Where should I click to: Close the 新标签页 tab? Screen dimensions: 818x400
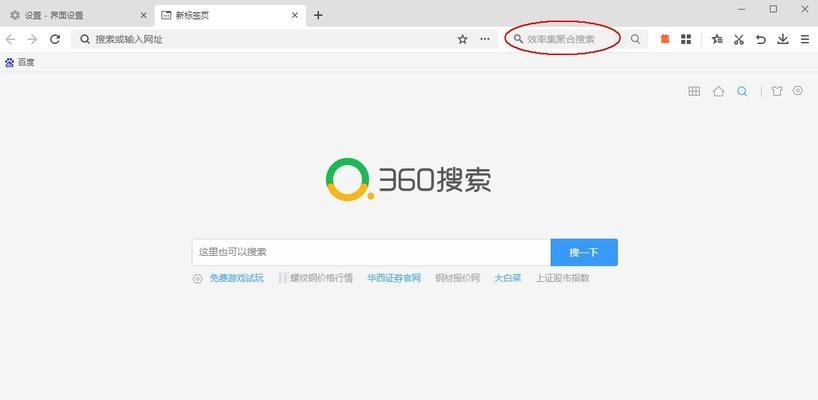point(295,15)
